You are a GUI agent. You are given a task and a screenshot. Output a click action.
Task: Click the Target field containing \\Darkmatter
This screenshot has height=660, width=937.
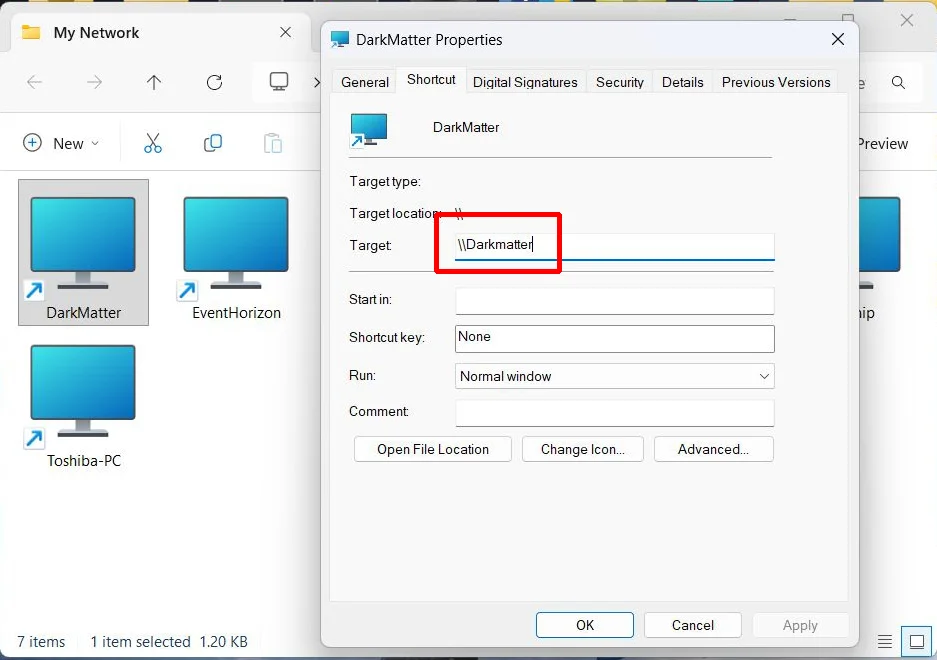tap(614, 246)
